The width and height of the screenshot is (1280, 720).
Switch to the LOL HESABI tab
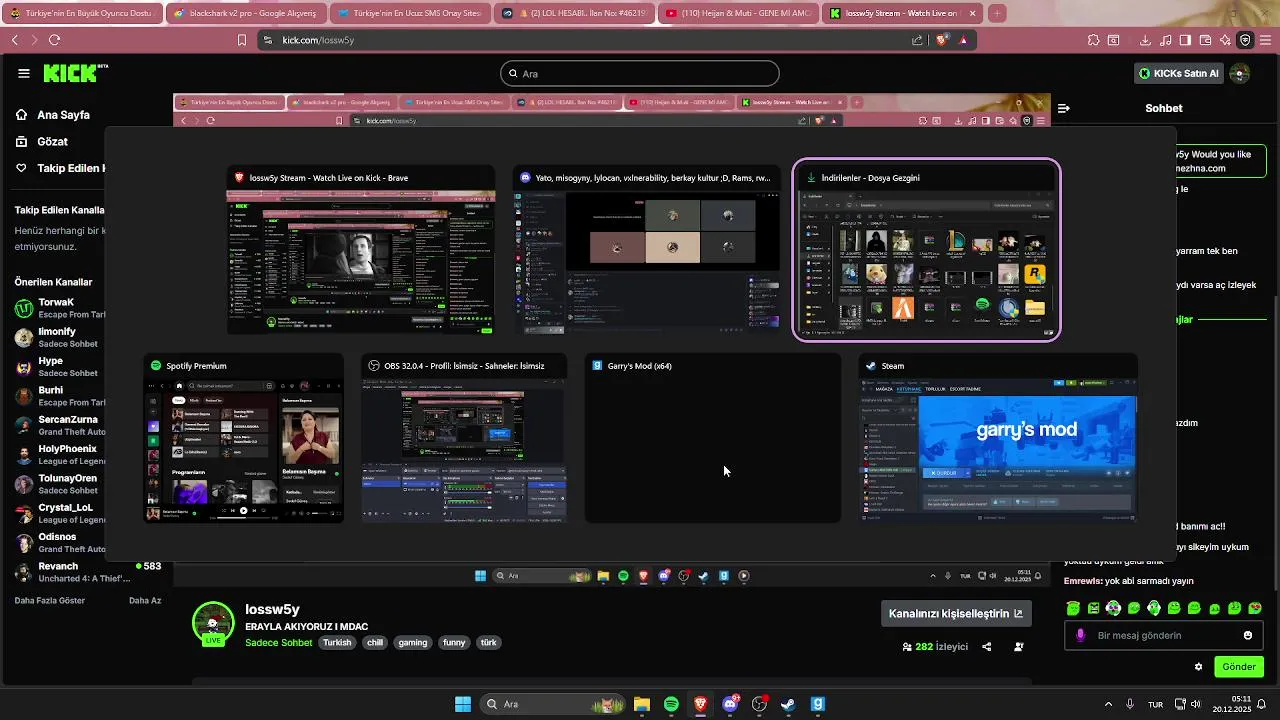574,14
